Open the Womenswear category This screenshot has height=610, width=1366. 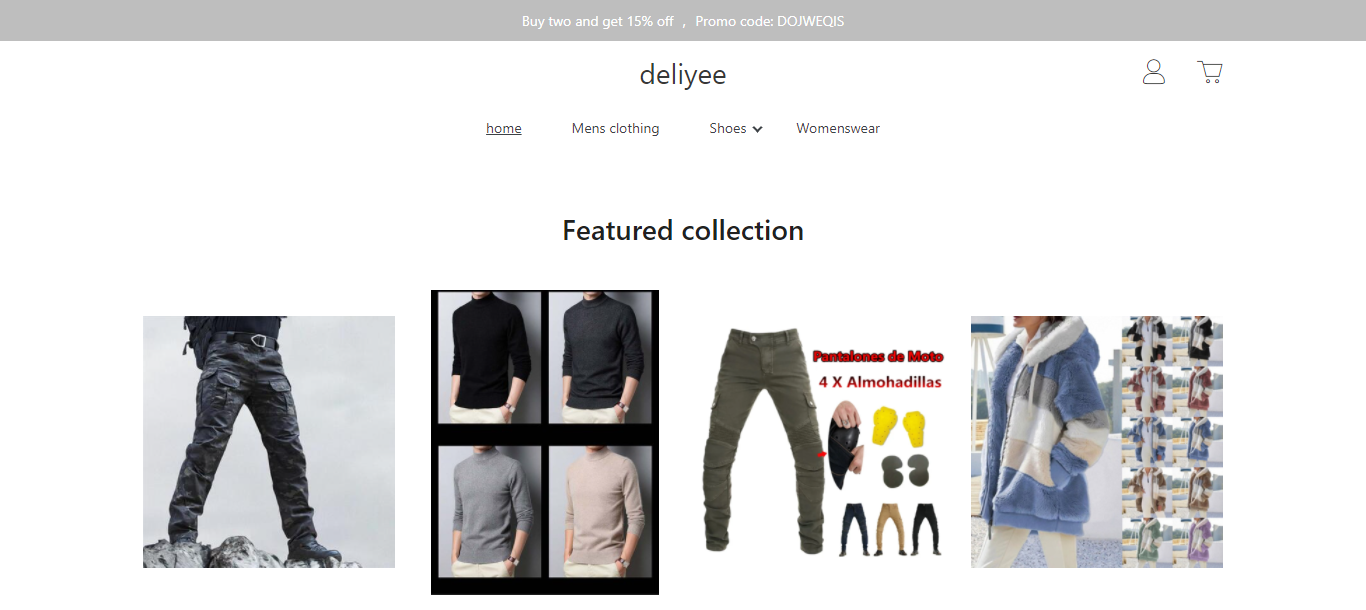838,128
